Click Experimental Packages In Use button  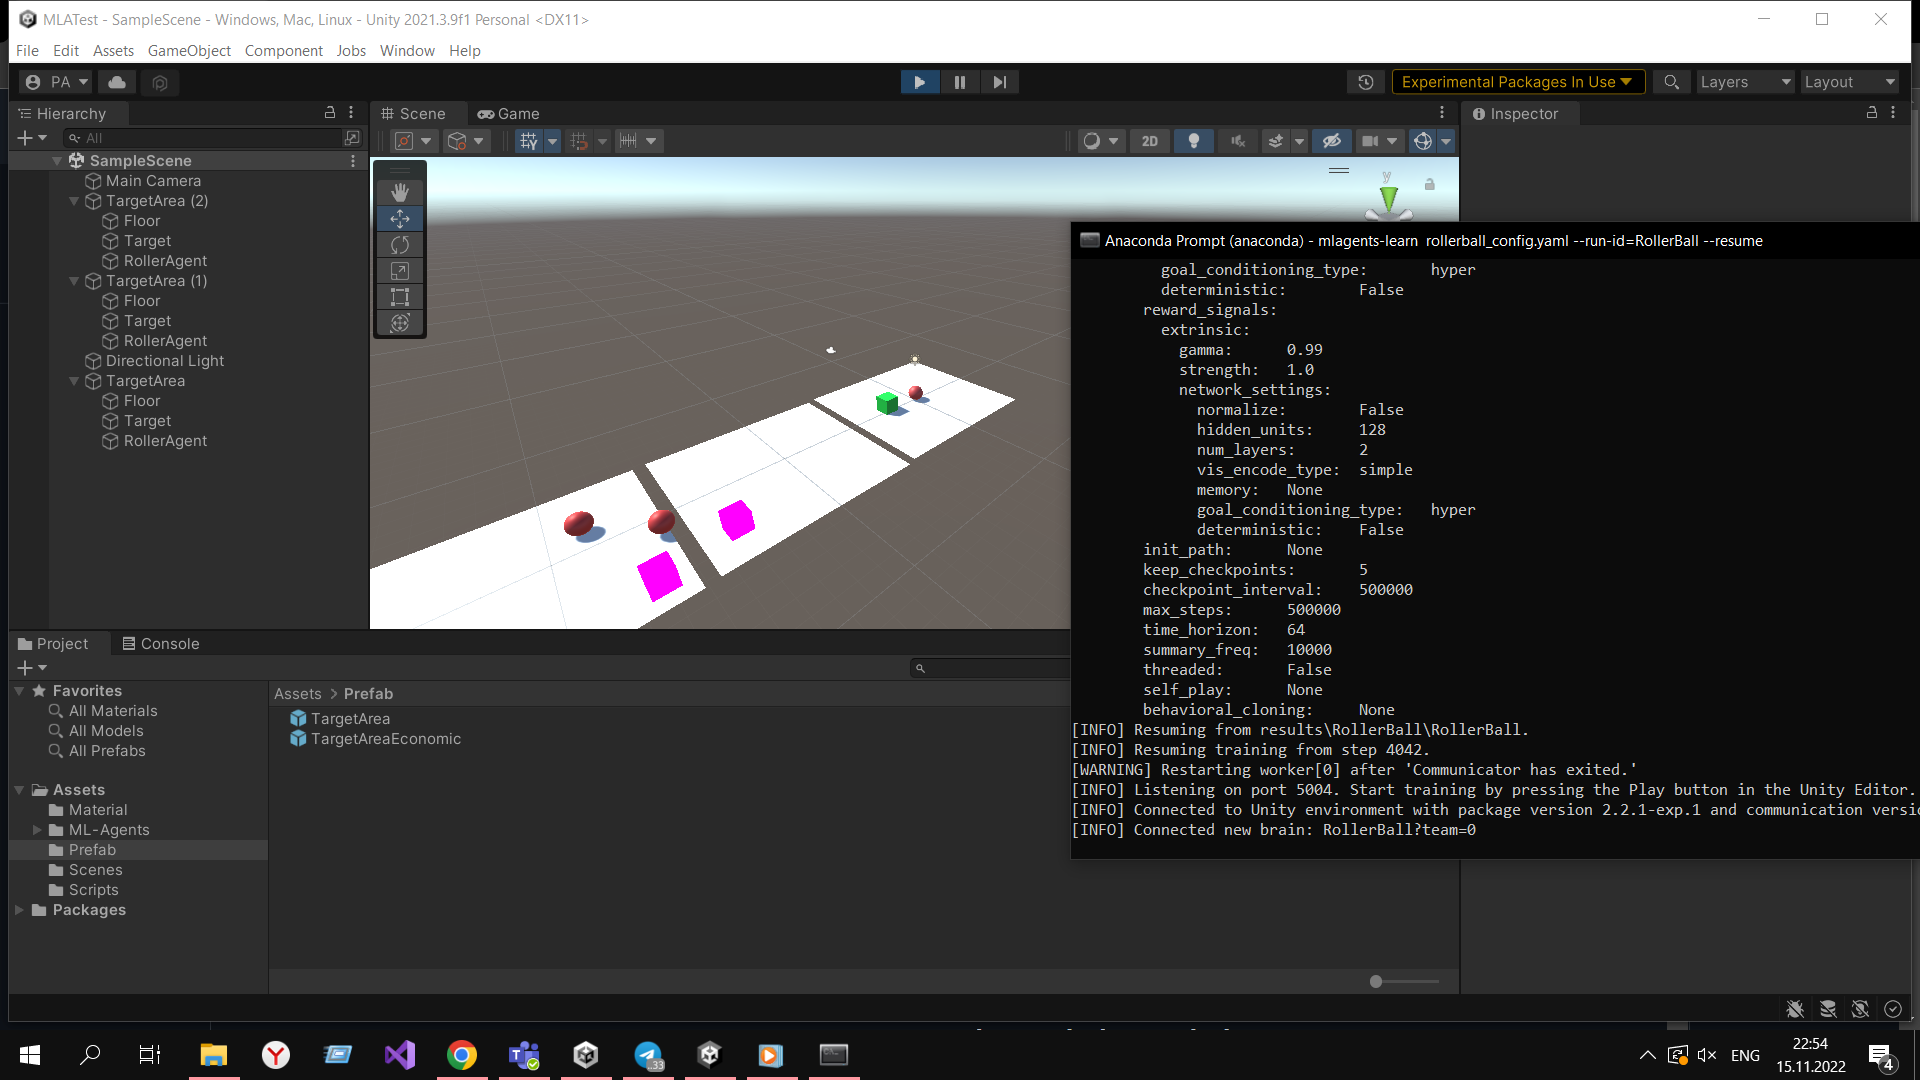click(x=1517, y=82)
